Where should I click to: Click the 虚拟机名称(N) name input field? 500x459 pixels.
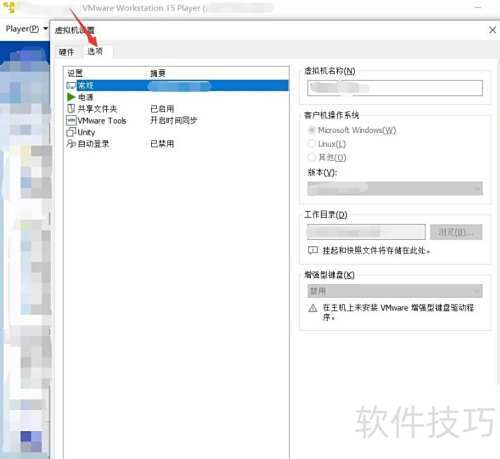point(395,88)
